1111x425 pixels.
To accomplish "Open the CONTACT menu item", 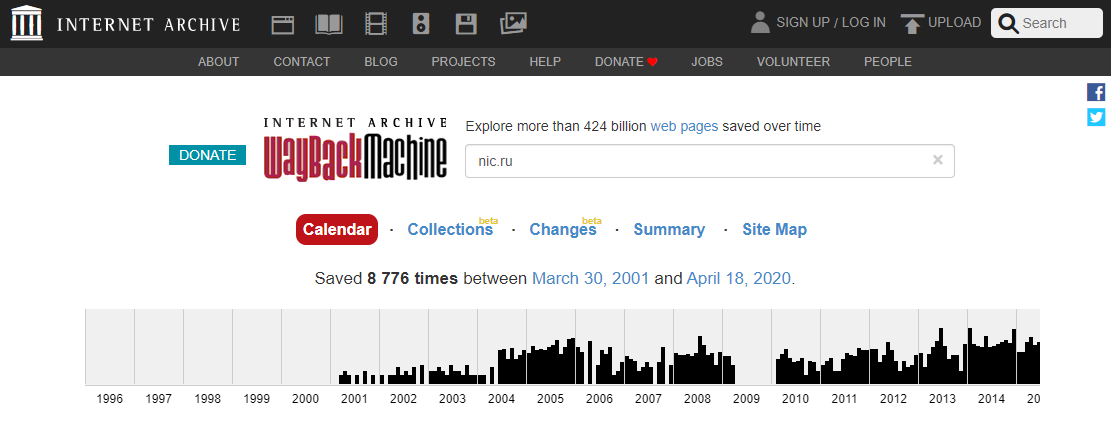I will [302, 62].
